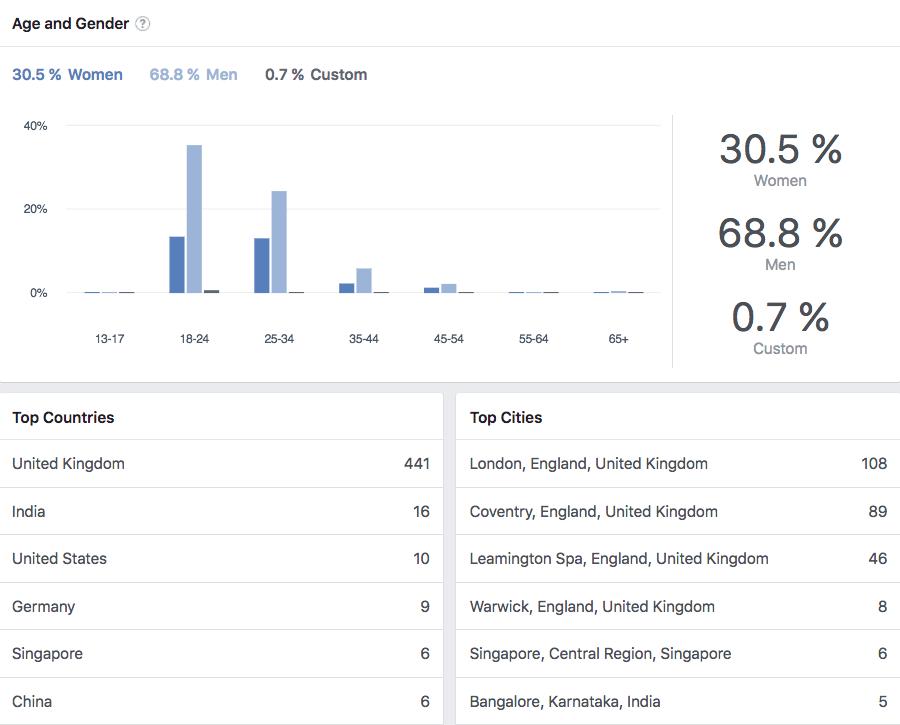Select Bangalore, Karnataka, India row
This screenshot has width=900, height=725.
click(x=678, y=702)
